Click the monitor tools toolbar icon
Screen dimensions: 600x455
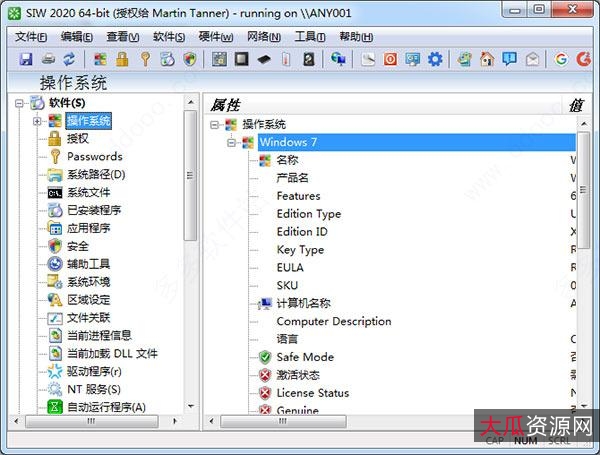coord(412,59)
